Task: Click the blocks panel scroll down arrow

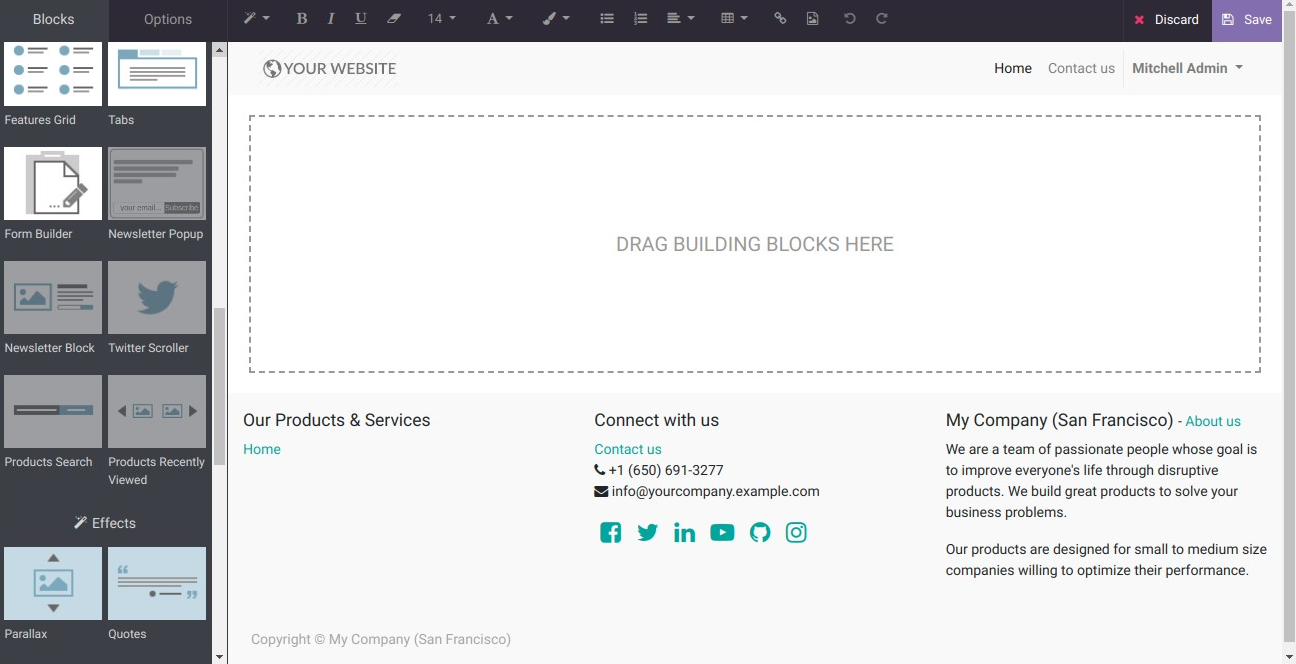Action: (219, 657)
